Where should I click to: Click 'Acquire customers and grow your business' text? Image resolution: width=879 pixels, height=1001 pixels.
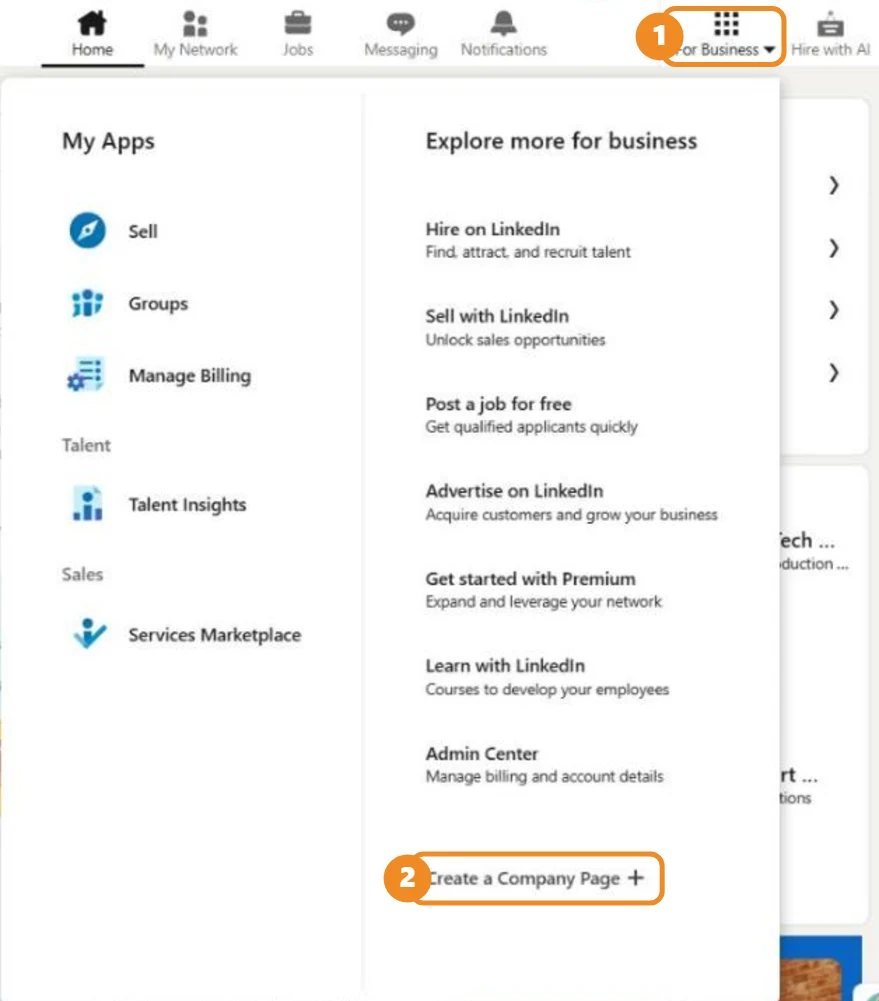pyautogui.click(x=571, y=515)
